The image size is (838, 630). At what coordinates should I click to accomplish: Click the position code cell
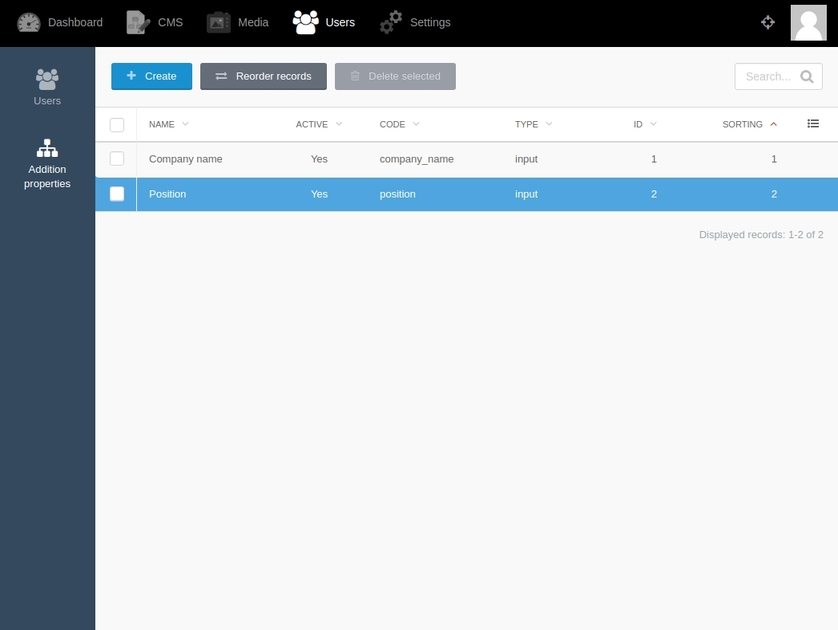pyautogui.click(x=397, y=195)
